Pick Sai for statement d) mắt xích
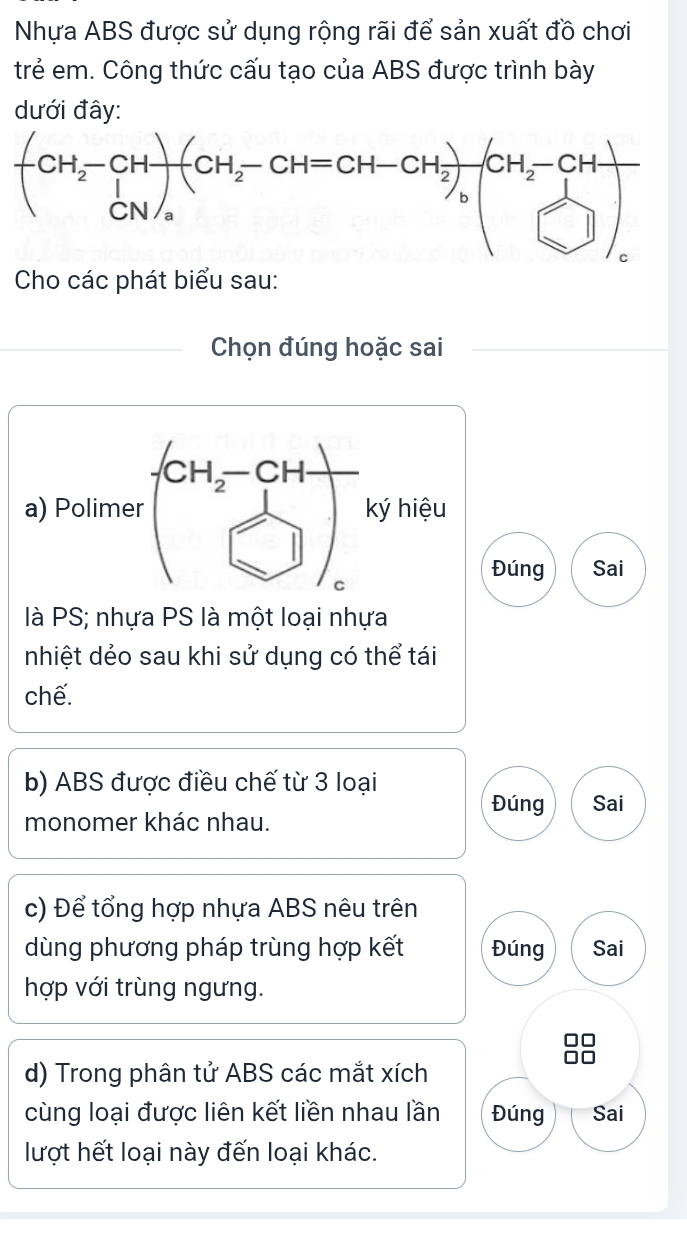687x1240 pixels. point(607,1113)
